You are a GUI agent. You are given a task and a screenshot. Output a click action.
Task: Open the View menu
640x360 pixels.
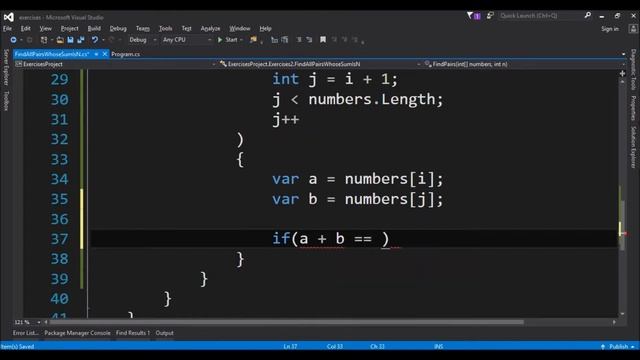[46, 29]
